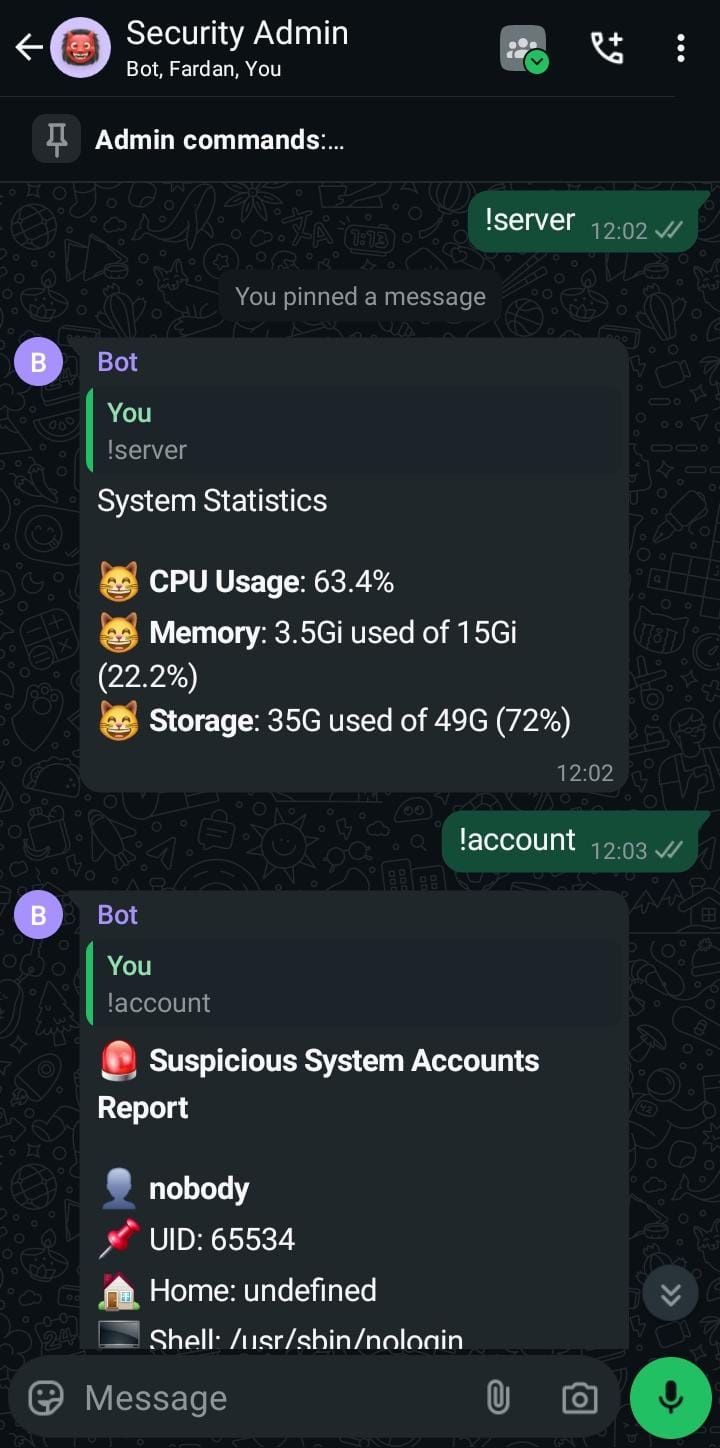Open the three-dot more options menu
This screenshot has height=1448, width=720.
tap(681, 48)
